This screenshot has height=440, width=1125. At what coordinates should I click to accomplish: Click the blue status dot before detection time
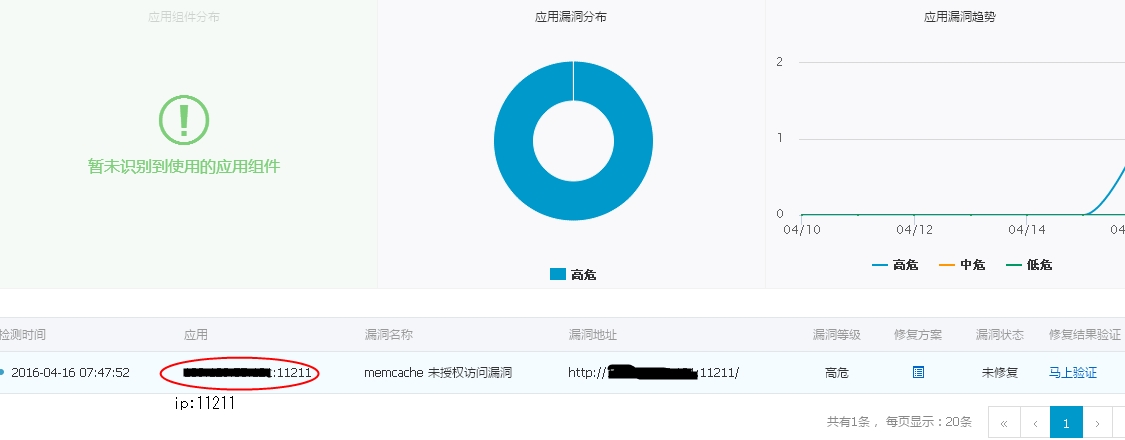coord(2,372)
